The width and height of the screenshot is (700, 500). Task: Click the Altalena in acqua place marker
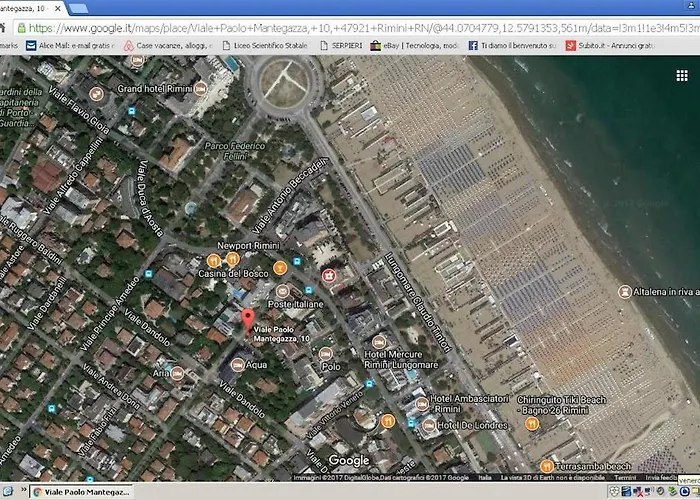coord(623,292)
